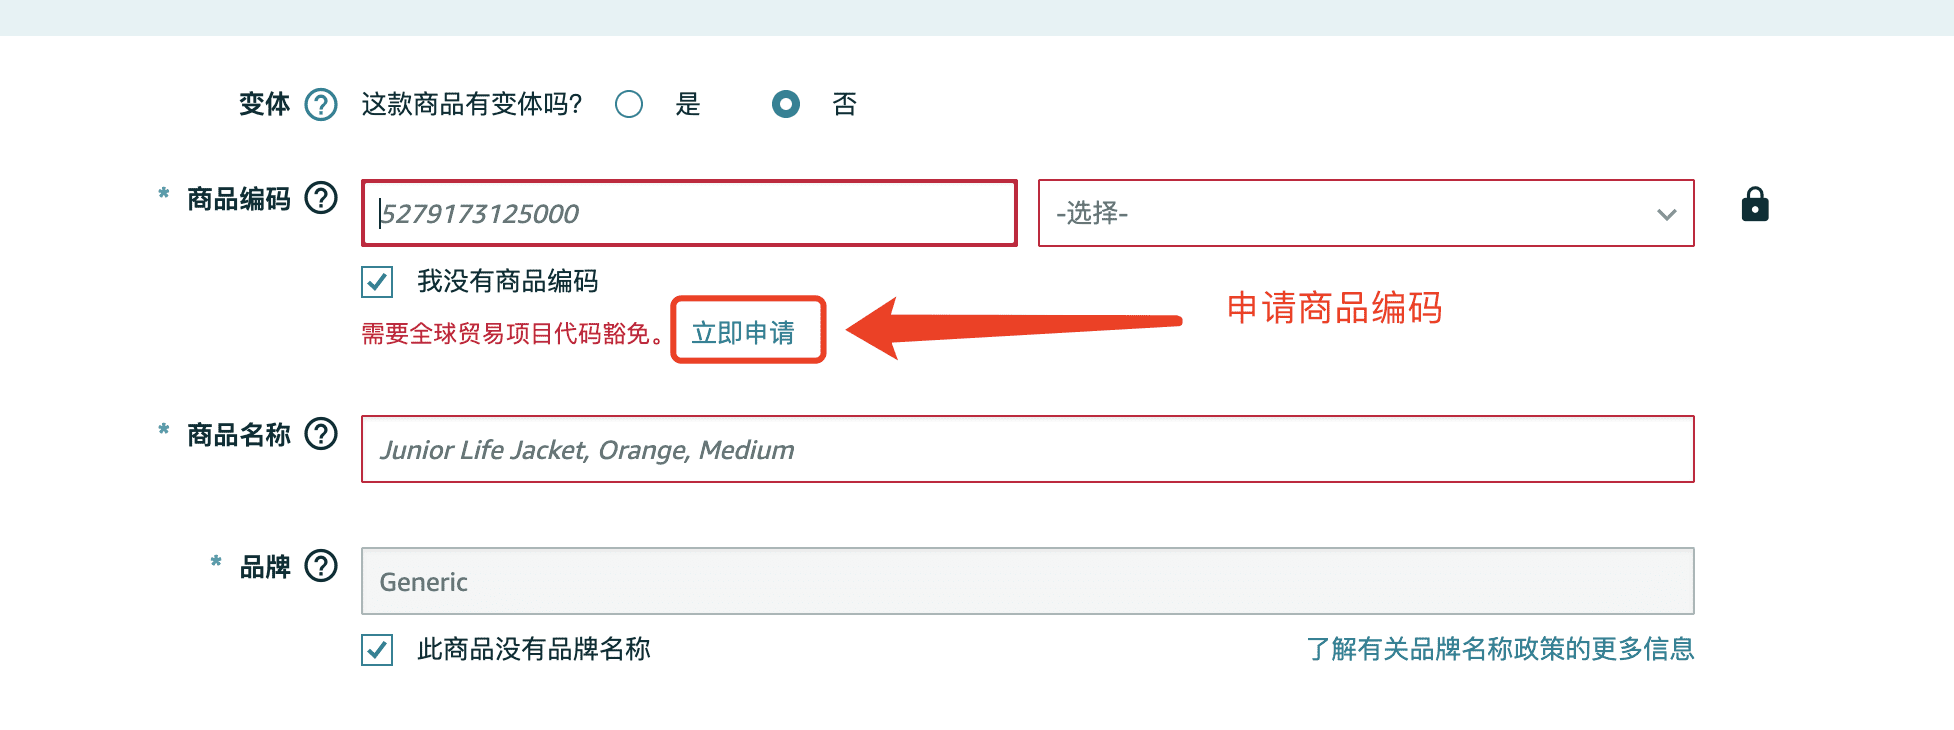Uncheck 此商品没有品牌名称
The height and width of the screenshot is (730, 1954).
coord(376,649)
